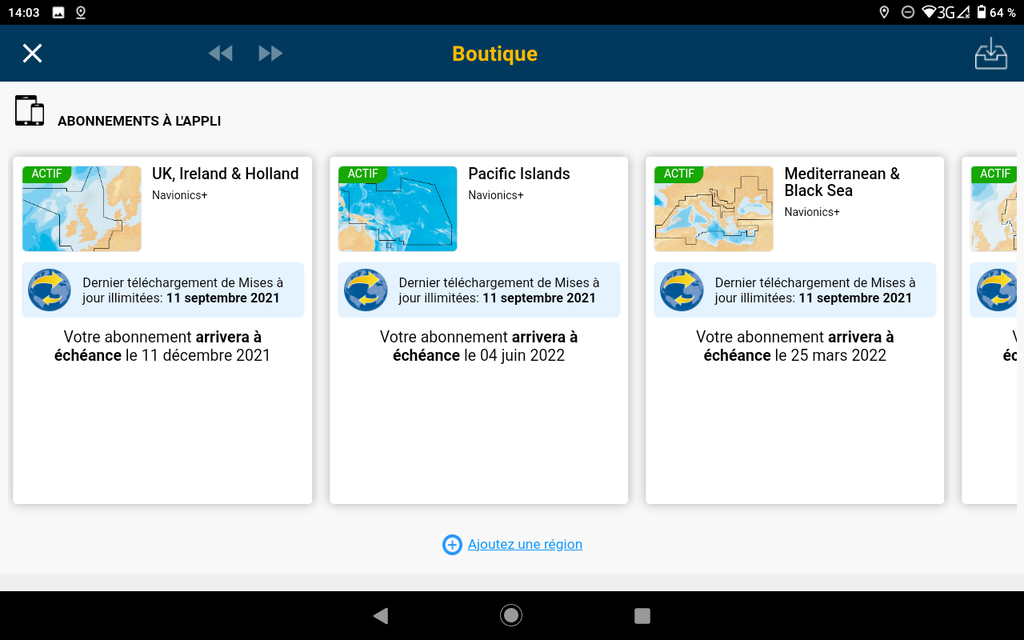Viewport: 1024px width, 640px height.
Task: Tap Navionics+ under Pacific Islands
Action: coord(496,195)
